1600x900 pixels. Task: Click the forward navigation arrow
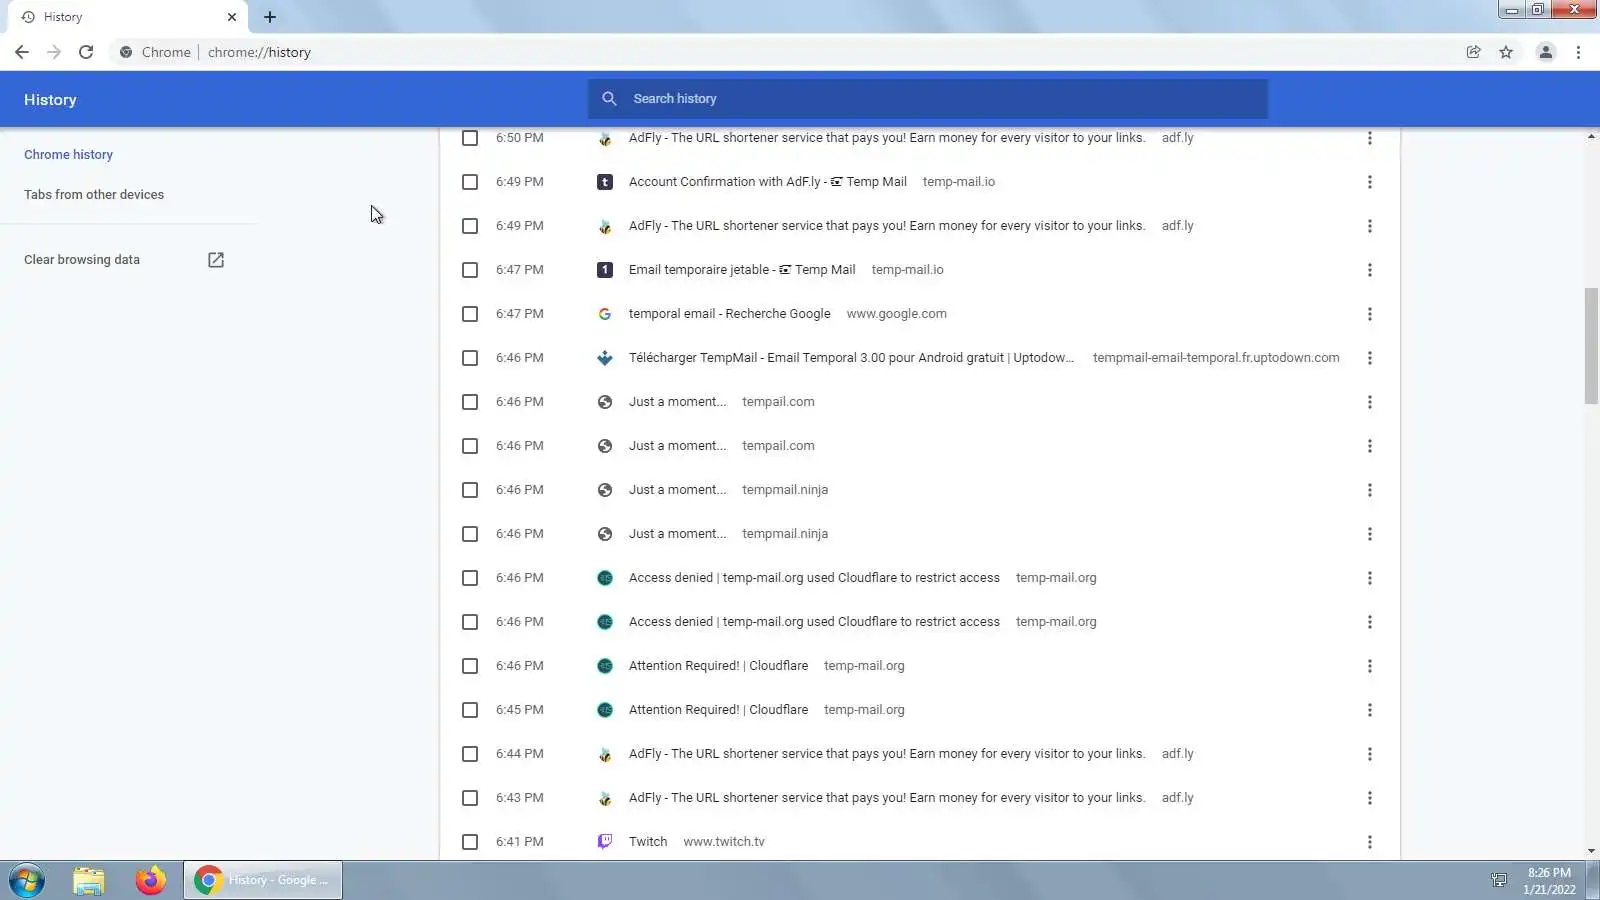[54, 52]
